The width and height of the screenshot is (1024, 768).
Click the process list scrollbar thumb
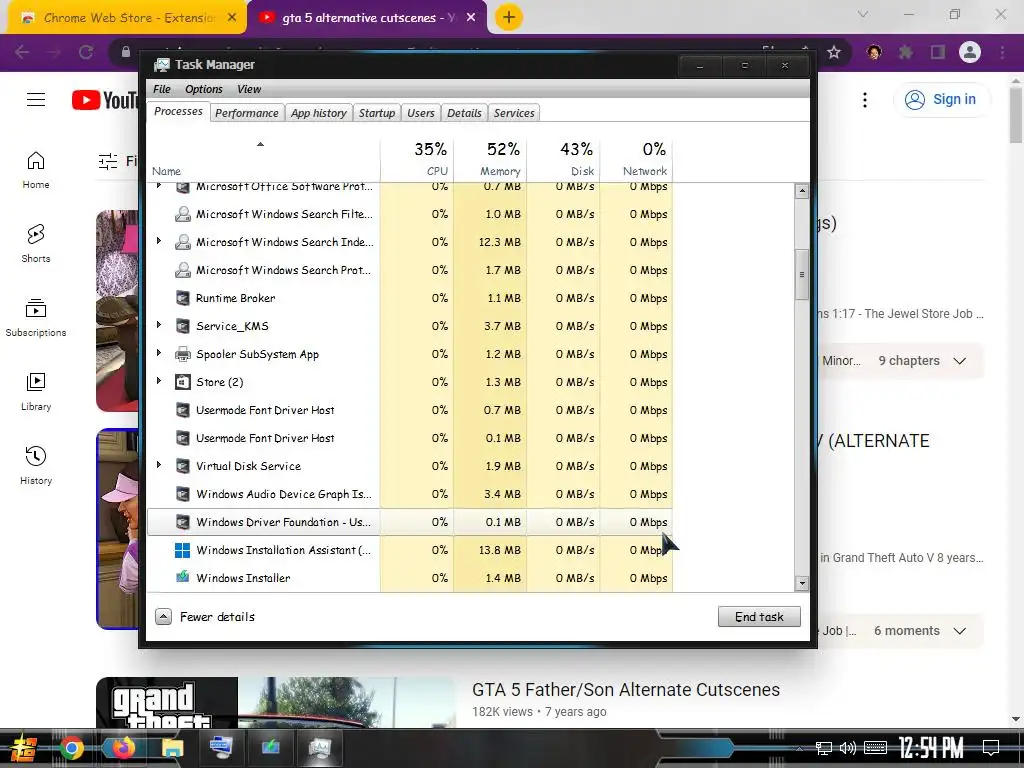point(802,274)
